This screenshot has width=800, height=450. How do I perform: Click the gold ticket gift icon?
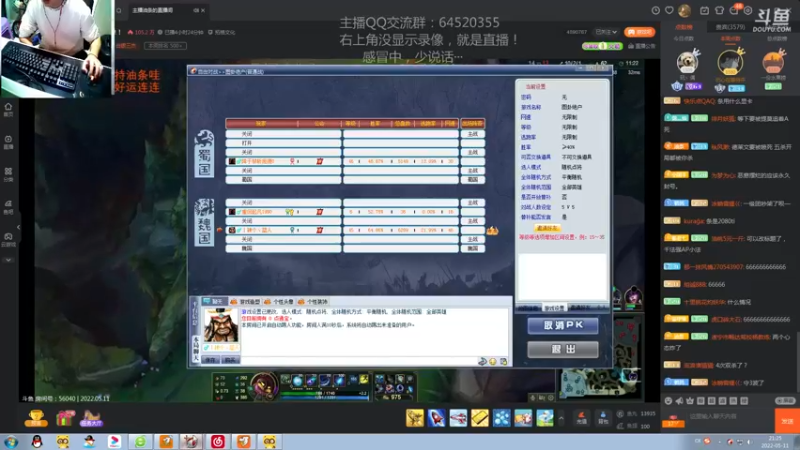coord(480,418)
